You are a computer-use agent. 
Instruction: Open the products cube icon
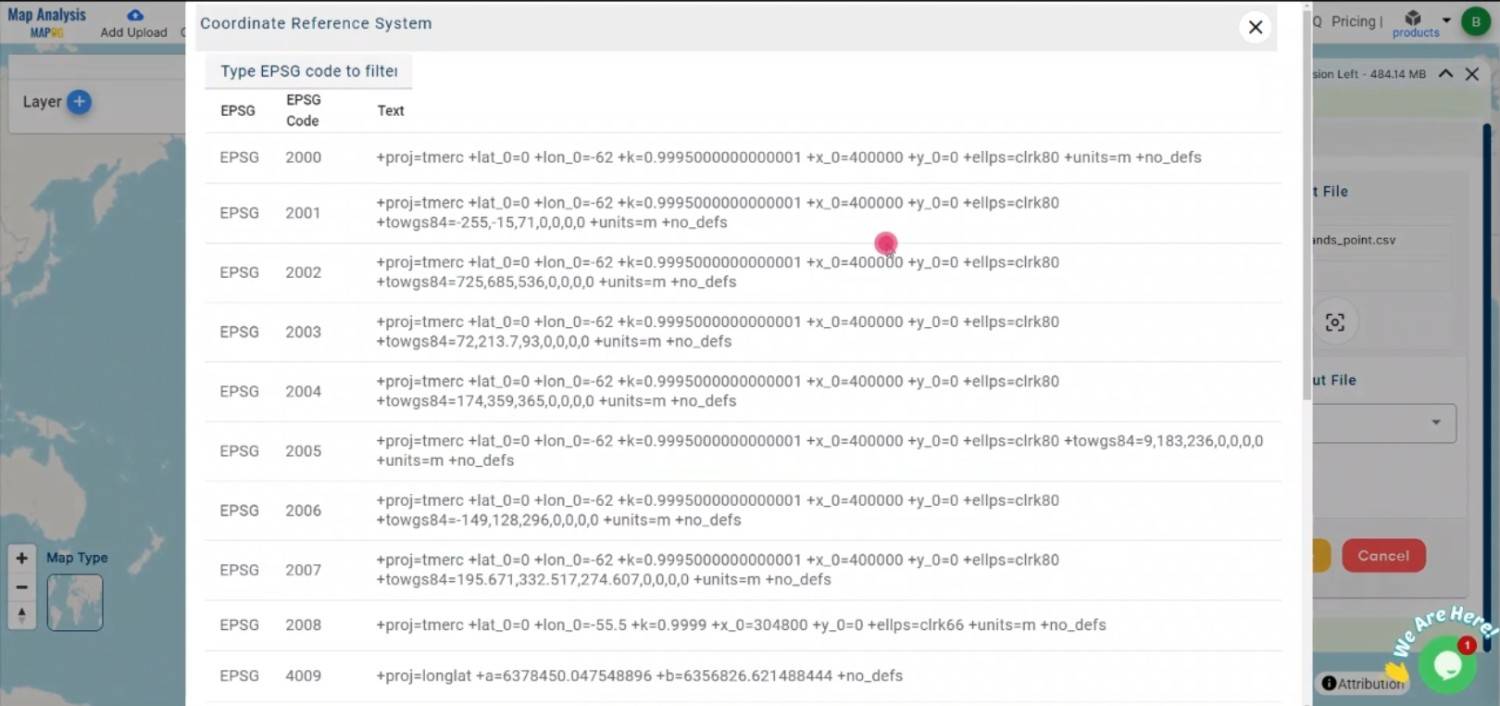coord(1413,19)
